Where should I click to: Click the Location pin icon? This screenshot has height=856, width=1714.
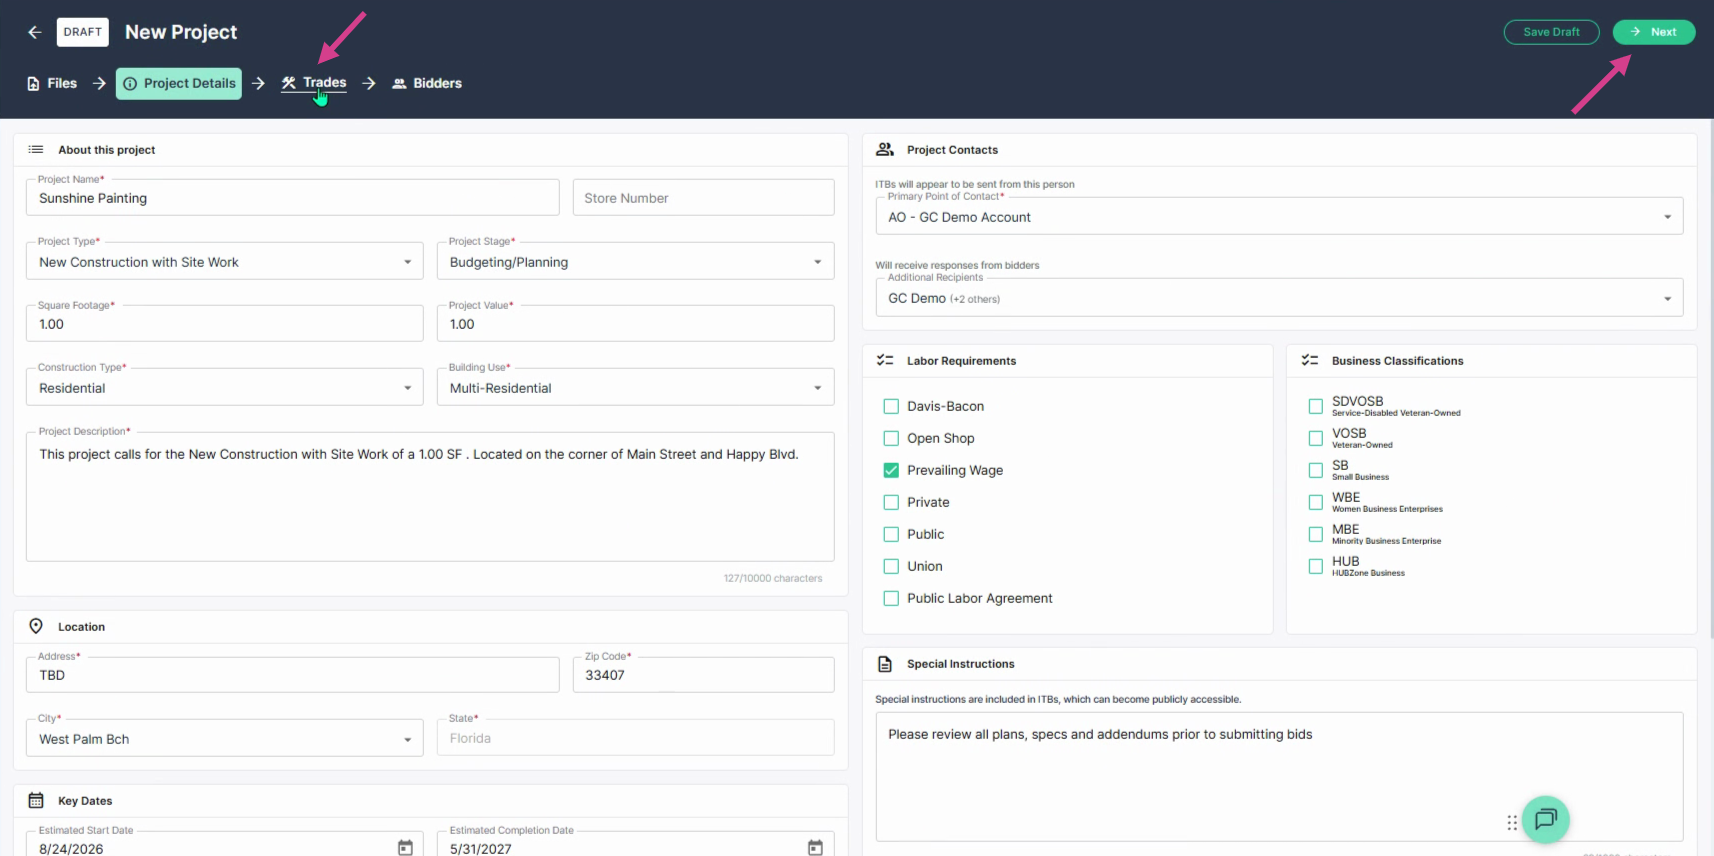coord(36,626)
